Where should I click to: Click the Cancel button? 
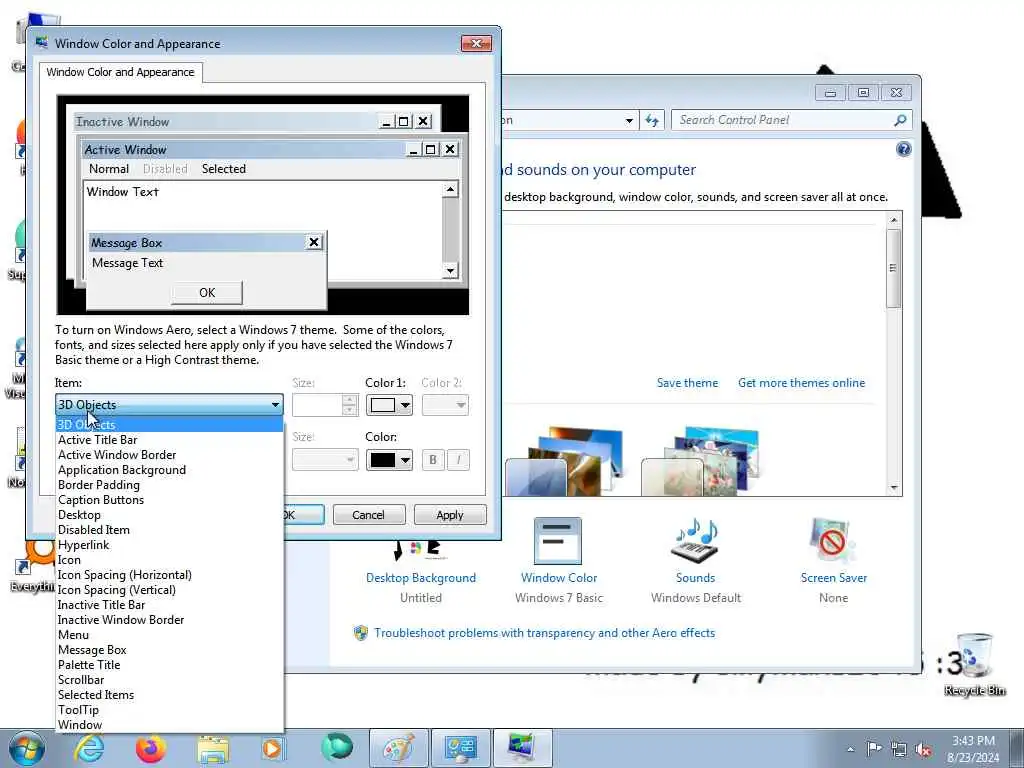point(369,515)
